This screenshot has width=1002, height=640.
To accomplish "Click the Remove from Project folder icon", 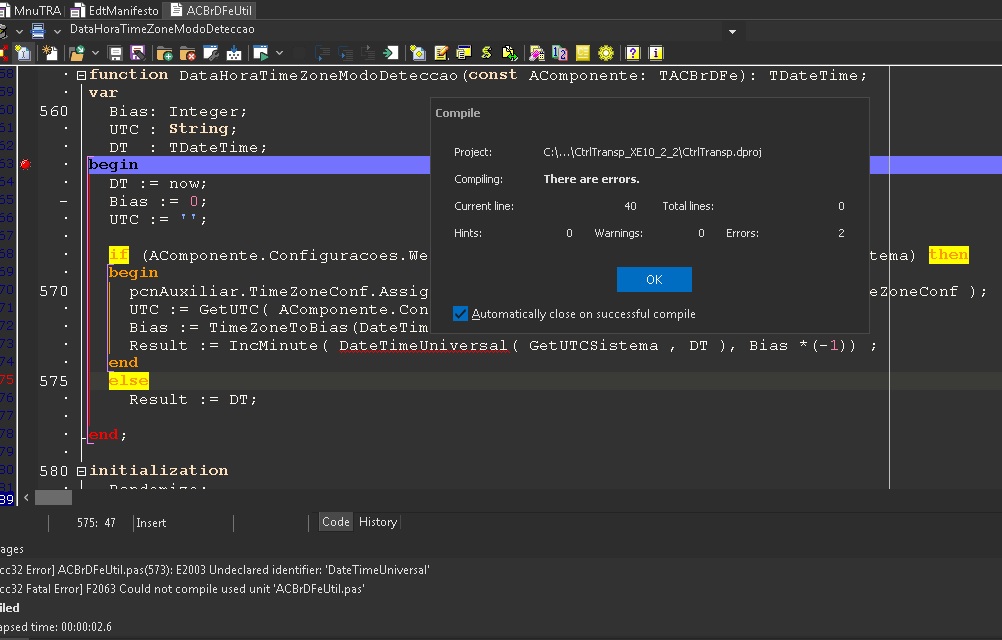I will (187, 53).
